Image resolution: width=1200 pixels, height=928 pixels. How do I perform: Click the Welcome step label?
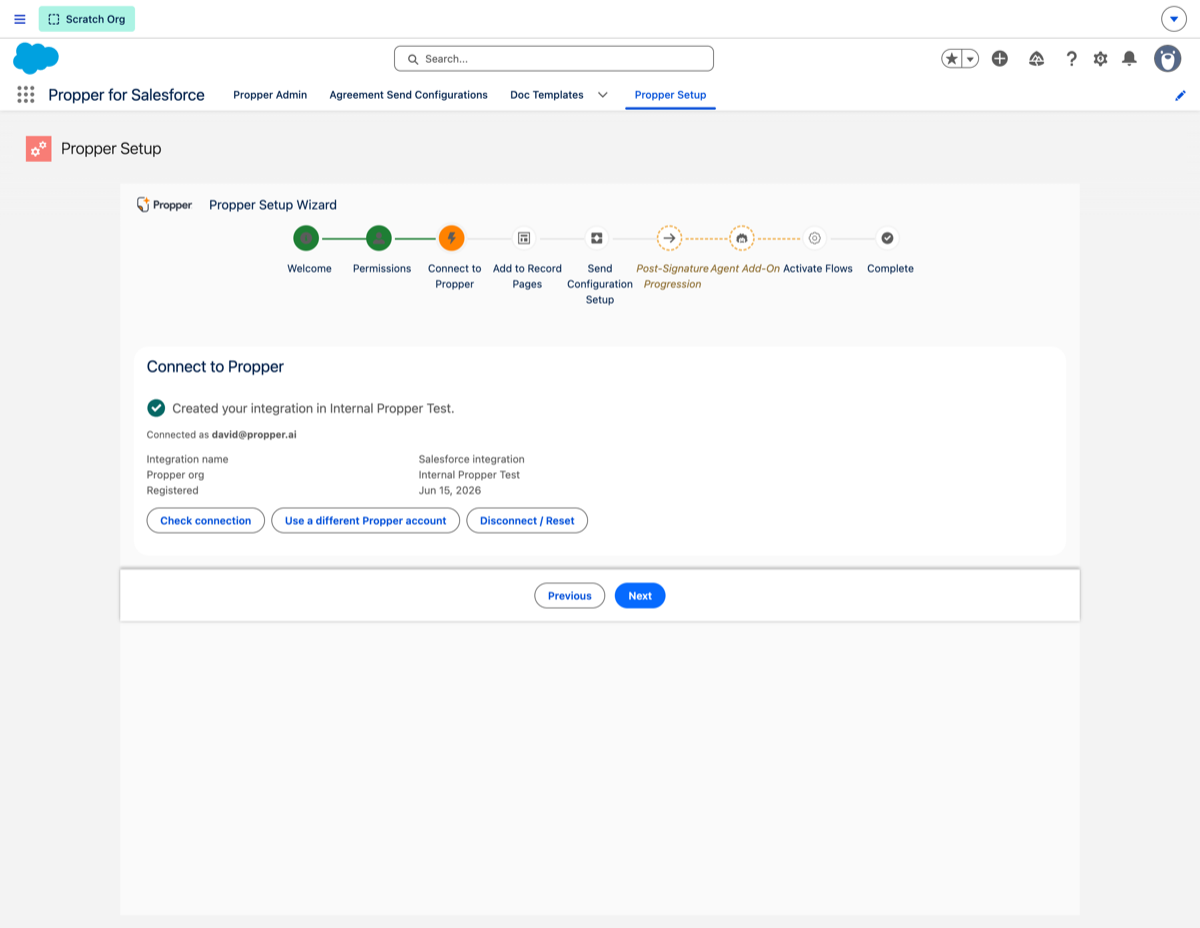coord(309,269)
